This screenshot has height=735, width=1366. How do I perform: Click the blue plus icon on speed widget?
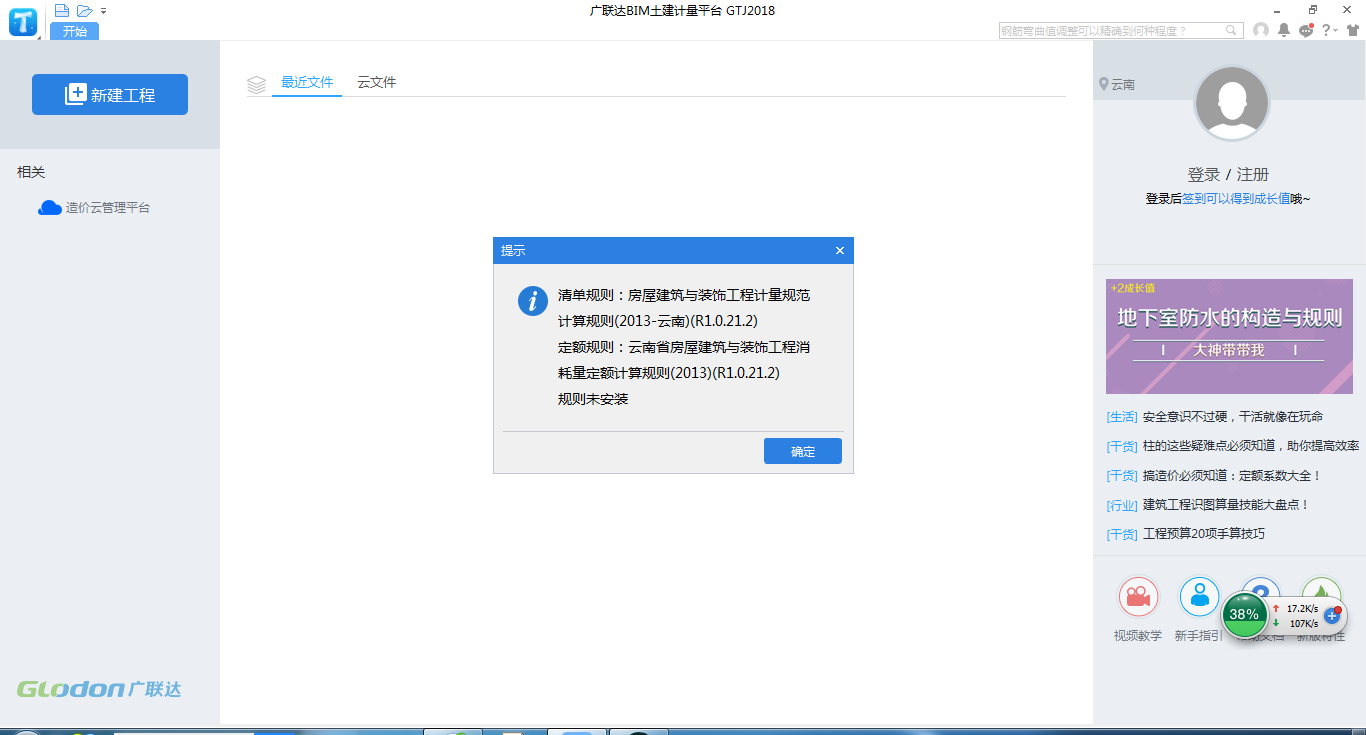click(x=1331, y=615)
